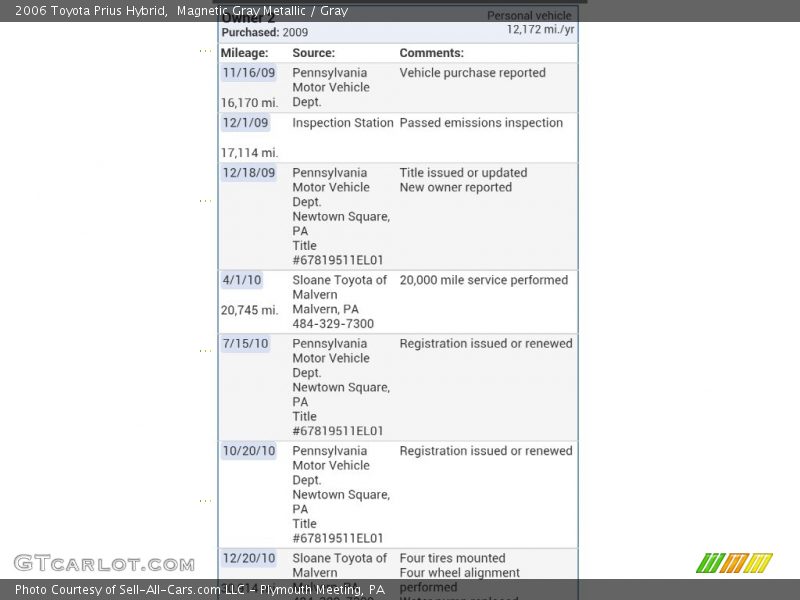Click 'Passed emissions inspection' comment
800x600 pixels.
(x=481, y=122)
